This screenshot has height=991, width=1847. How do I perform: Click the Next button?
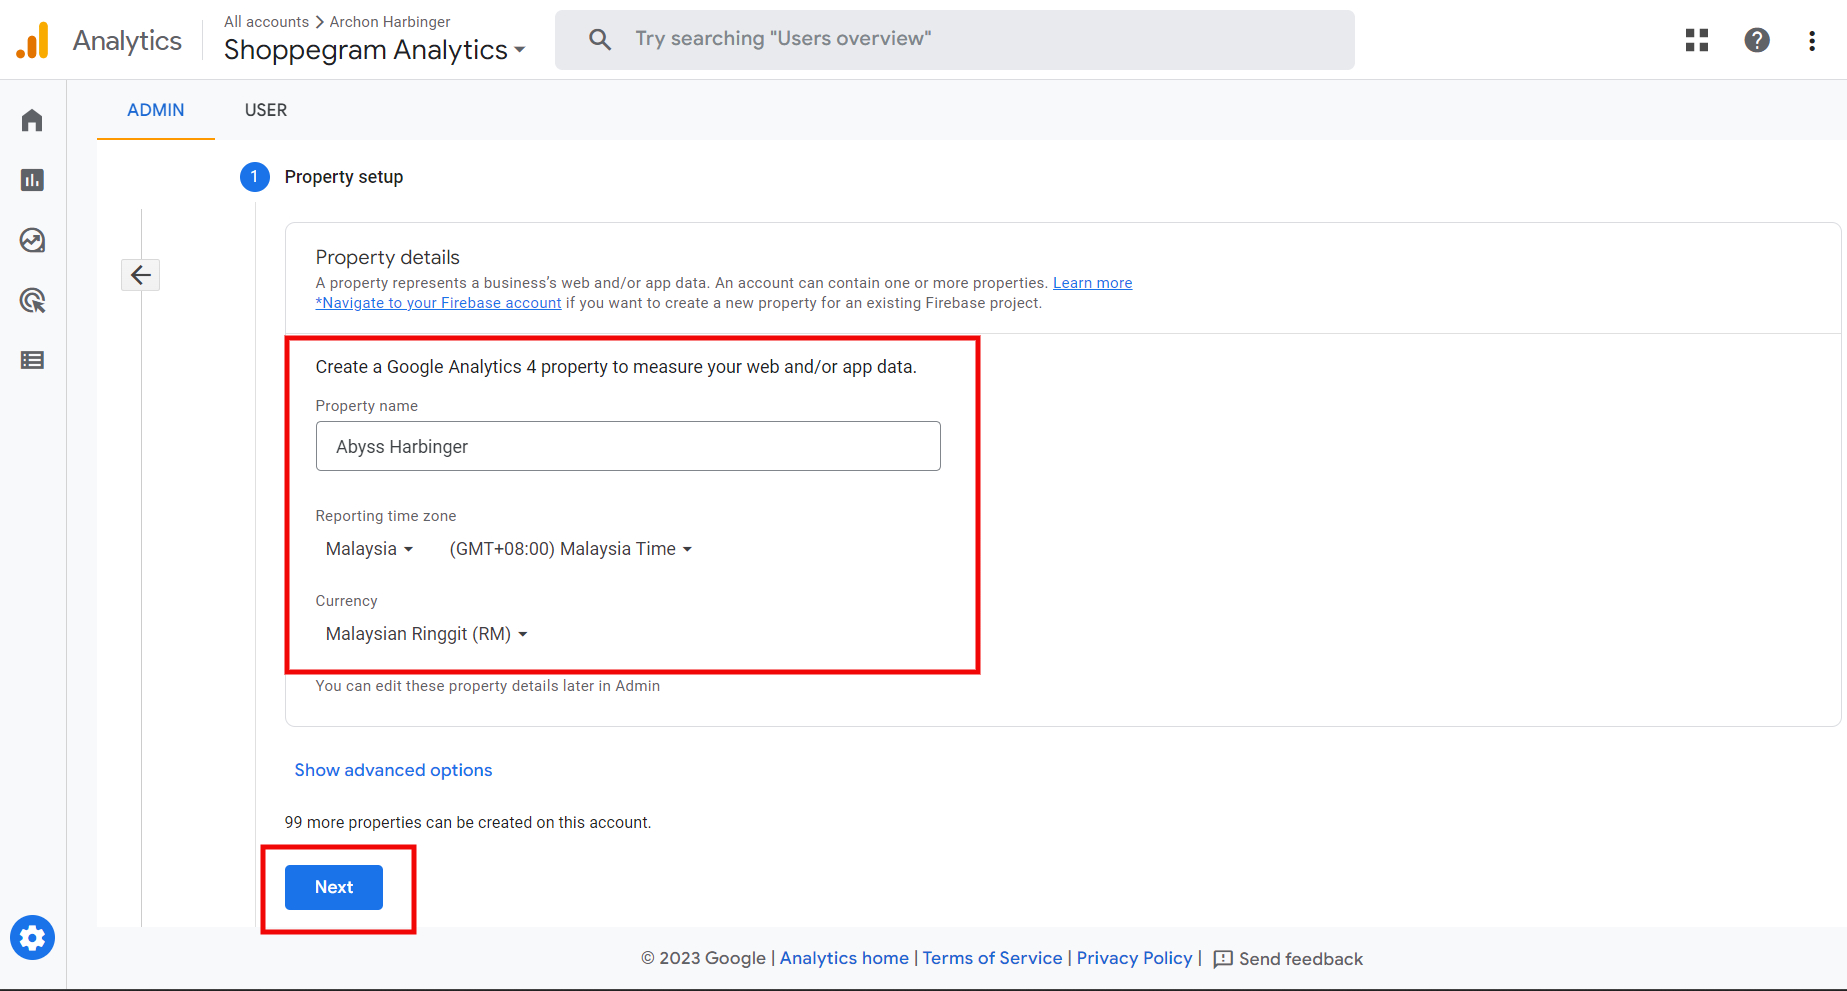(334, 887)
